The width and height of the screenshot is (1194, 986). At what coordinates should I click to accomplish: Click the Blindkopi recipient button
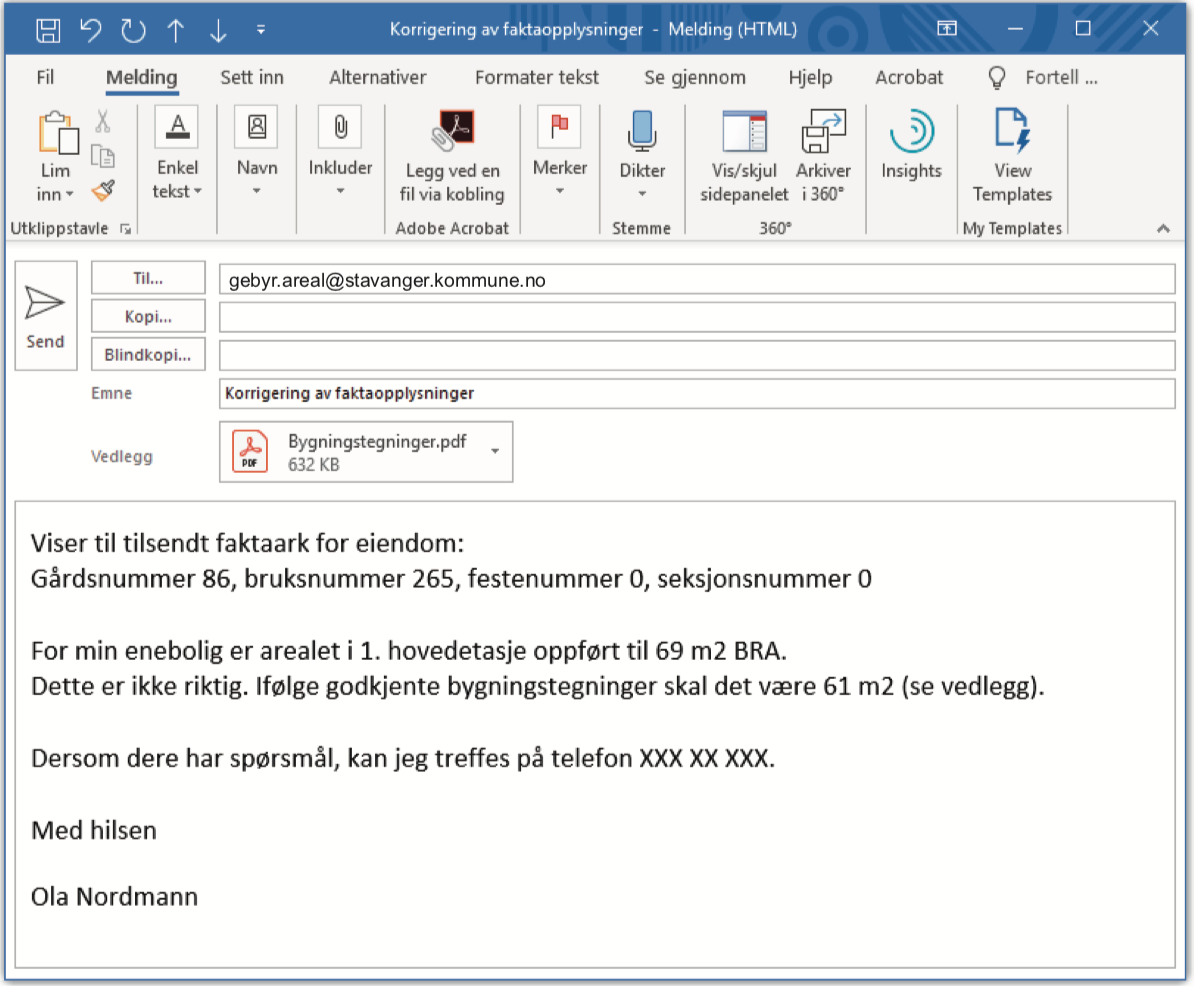[x=147, y=354]
